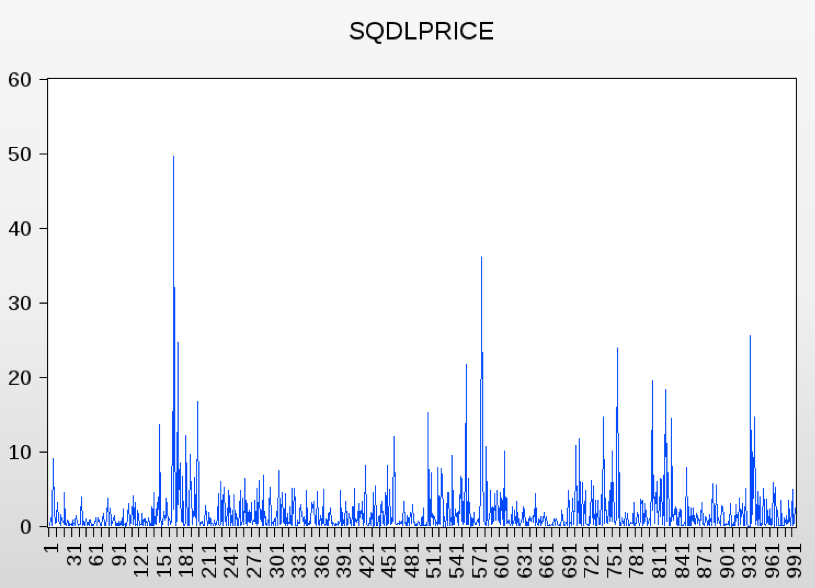Click the SQDLPRICE chart title
This screenshot has width=815, height=588.
(x=421, y=31)
